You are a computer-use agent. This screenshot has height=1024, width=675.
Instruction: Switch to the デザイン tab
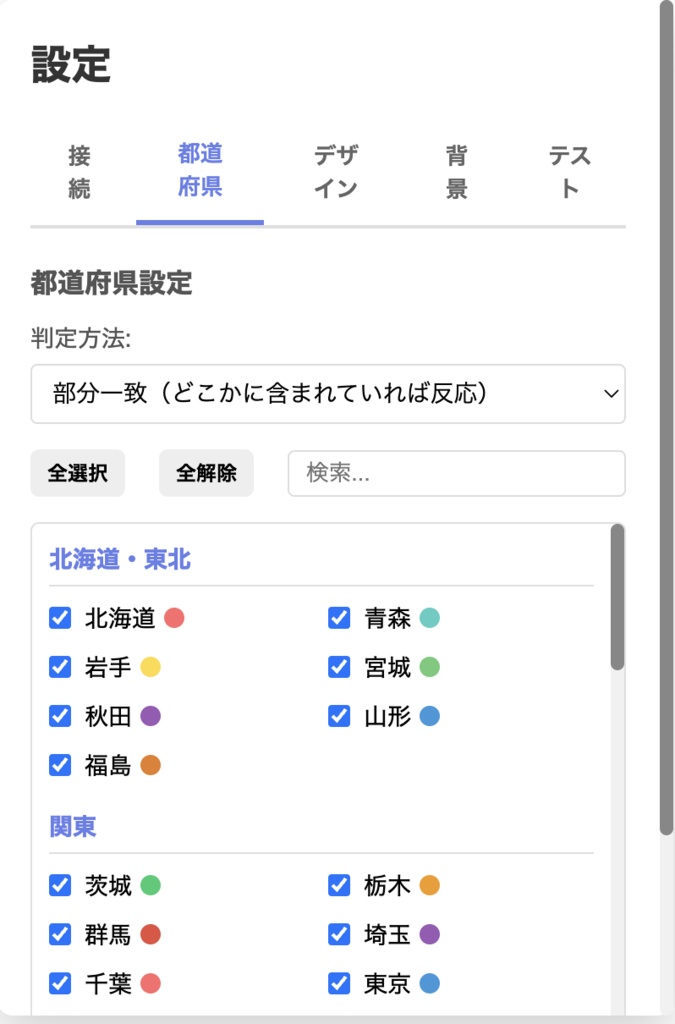[335, 172]
